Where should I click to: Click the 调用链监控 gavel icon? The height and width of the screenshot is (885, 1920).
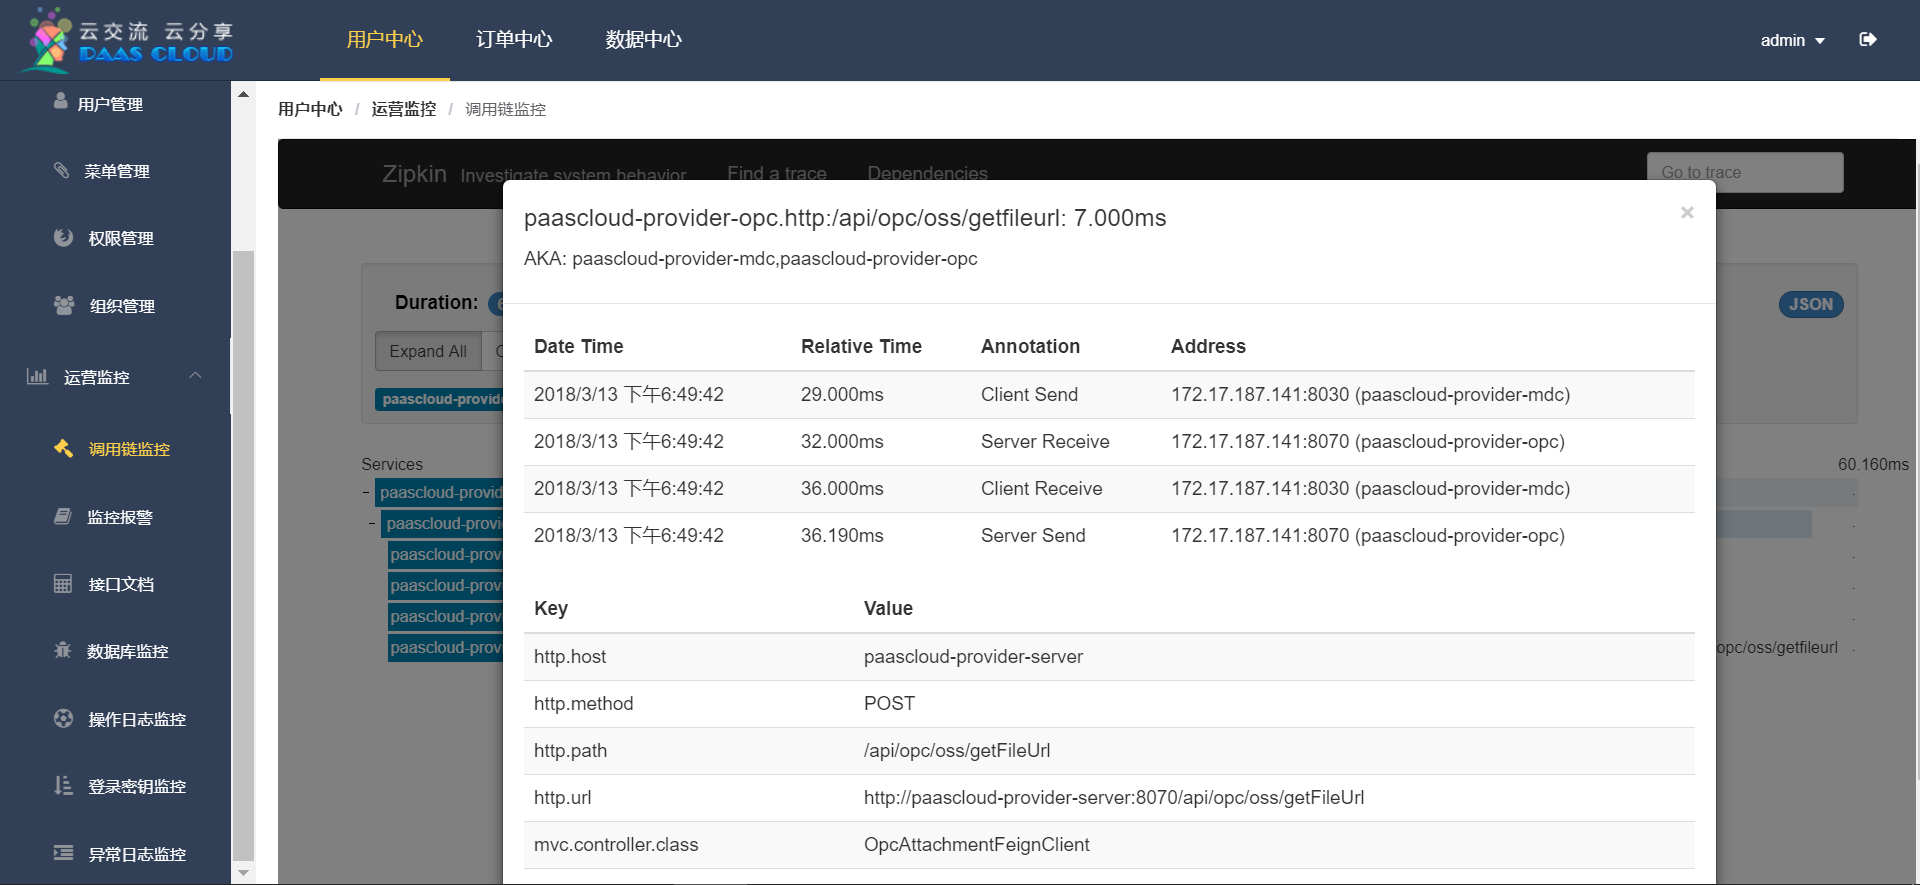pyautogui.click(x=63, y=448)
